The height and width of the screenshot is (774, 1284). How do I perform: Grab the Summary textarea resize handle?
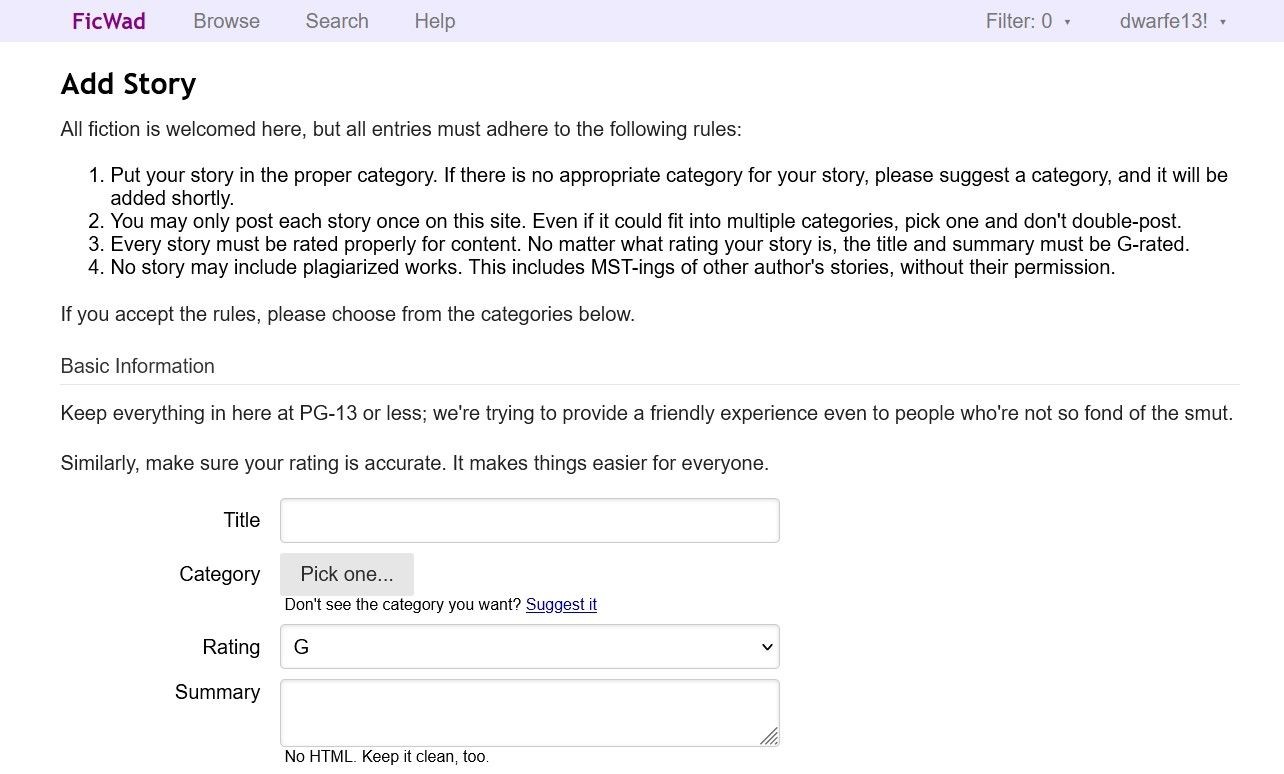[x=769, y=736]
